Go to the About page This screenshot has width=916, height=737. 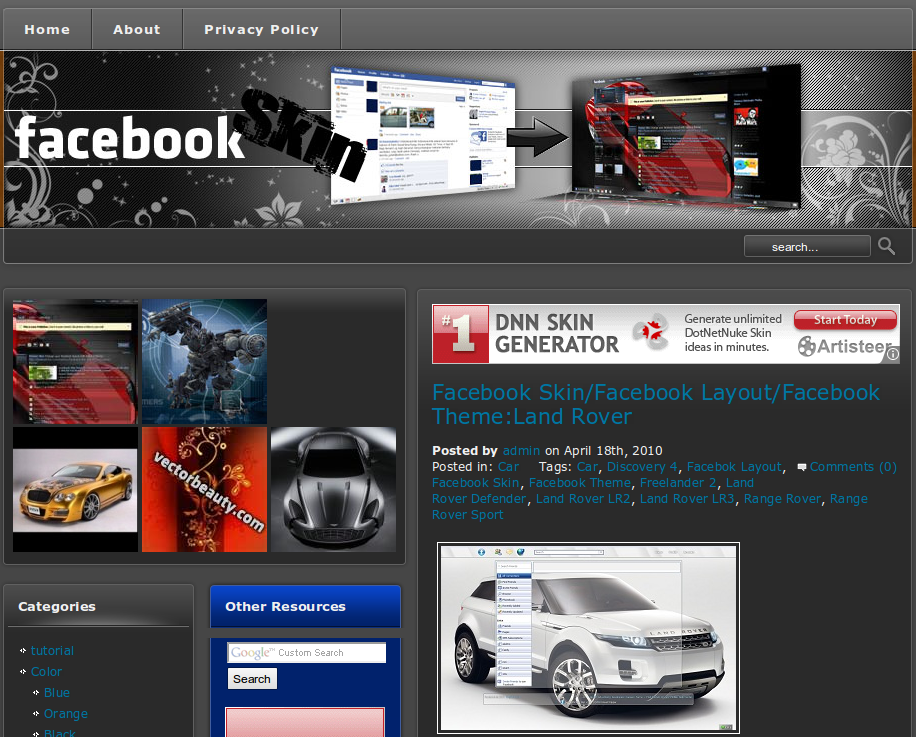click(137, 29)
